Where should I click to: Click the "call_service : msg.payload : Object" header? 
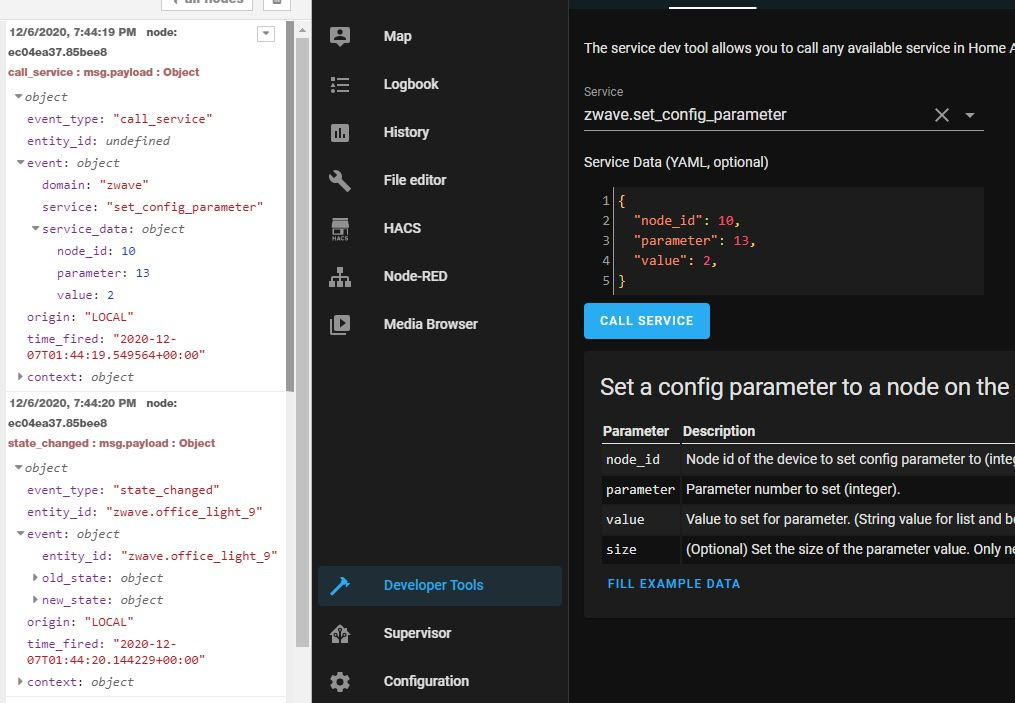click(x=104, y=73)
